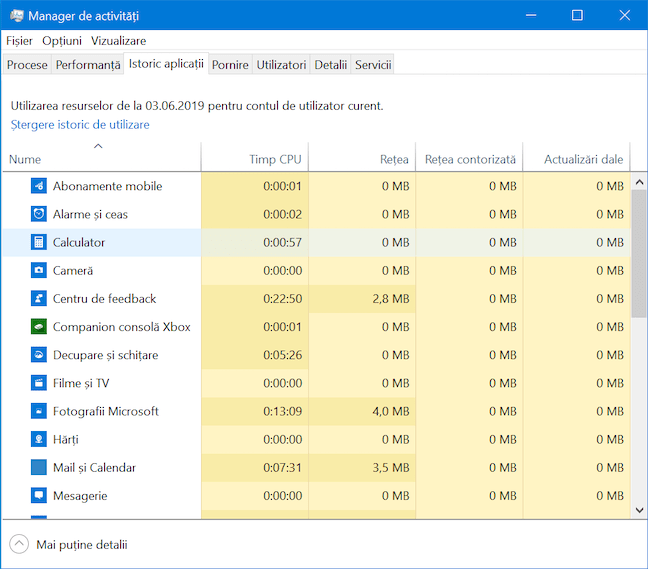Switch to the Procese tab

tap(27, 65)
